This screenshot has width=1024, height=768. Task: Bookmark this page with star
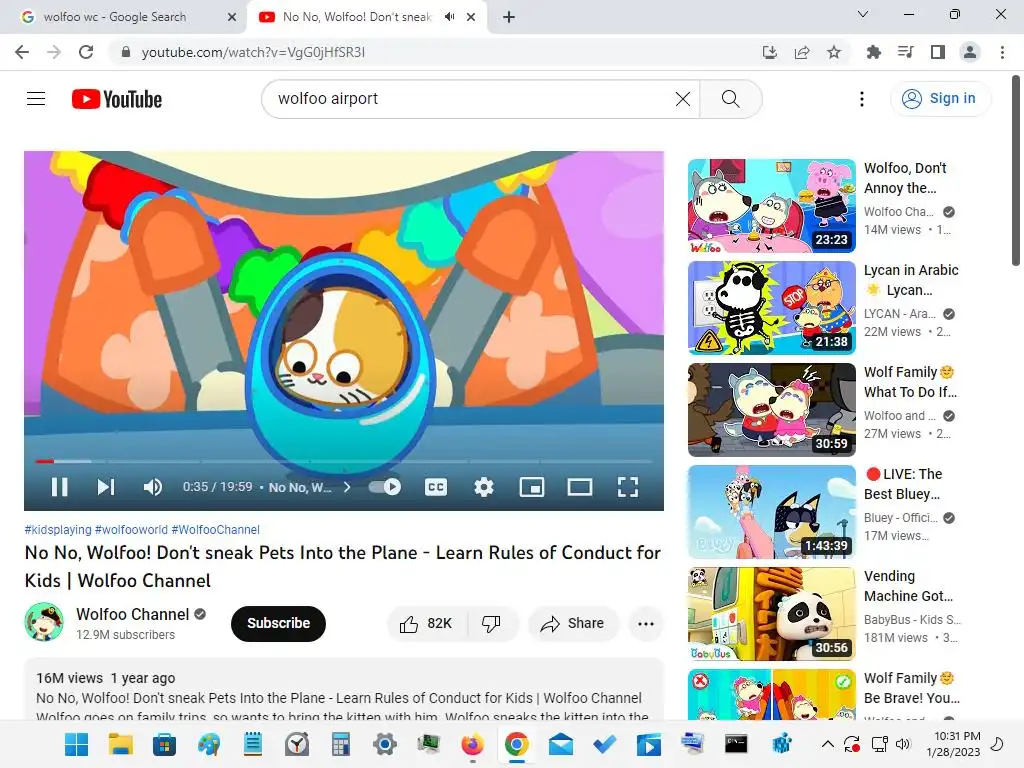coord(833,52)
